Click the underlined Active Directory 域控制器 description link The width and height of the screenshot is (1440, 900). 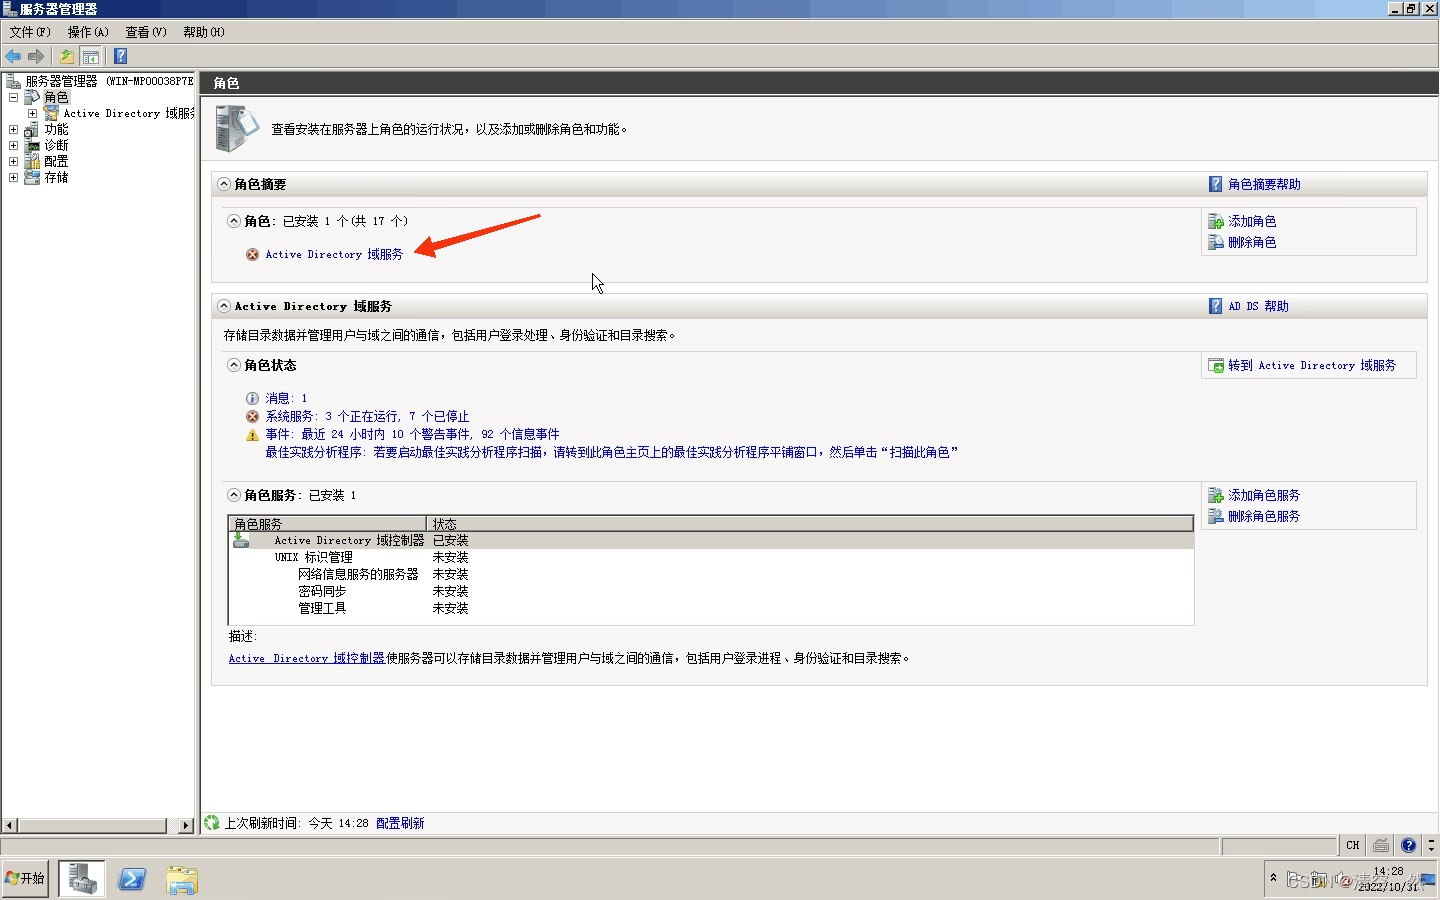[x=307, y=658]
